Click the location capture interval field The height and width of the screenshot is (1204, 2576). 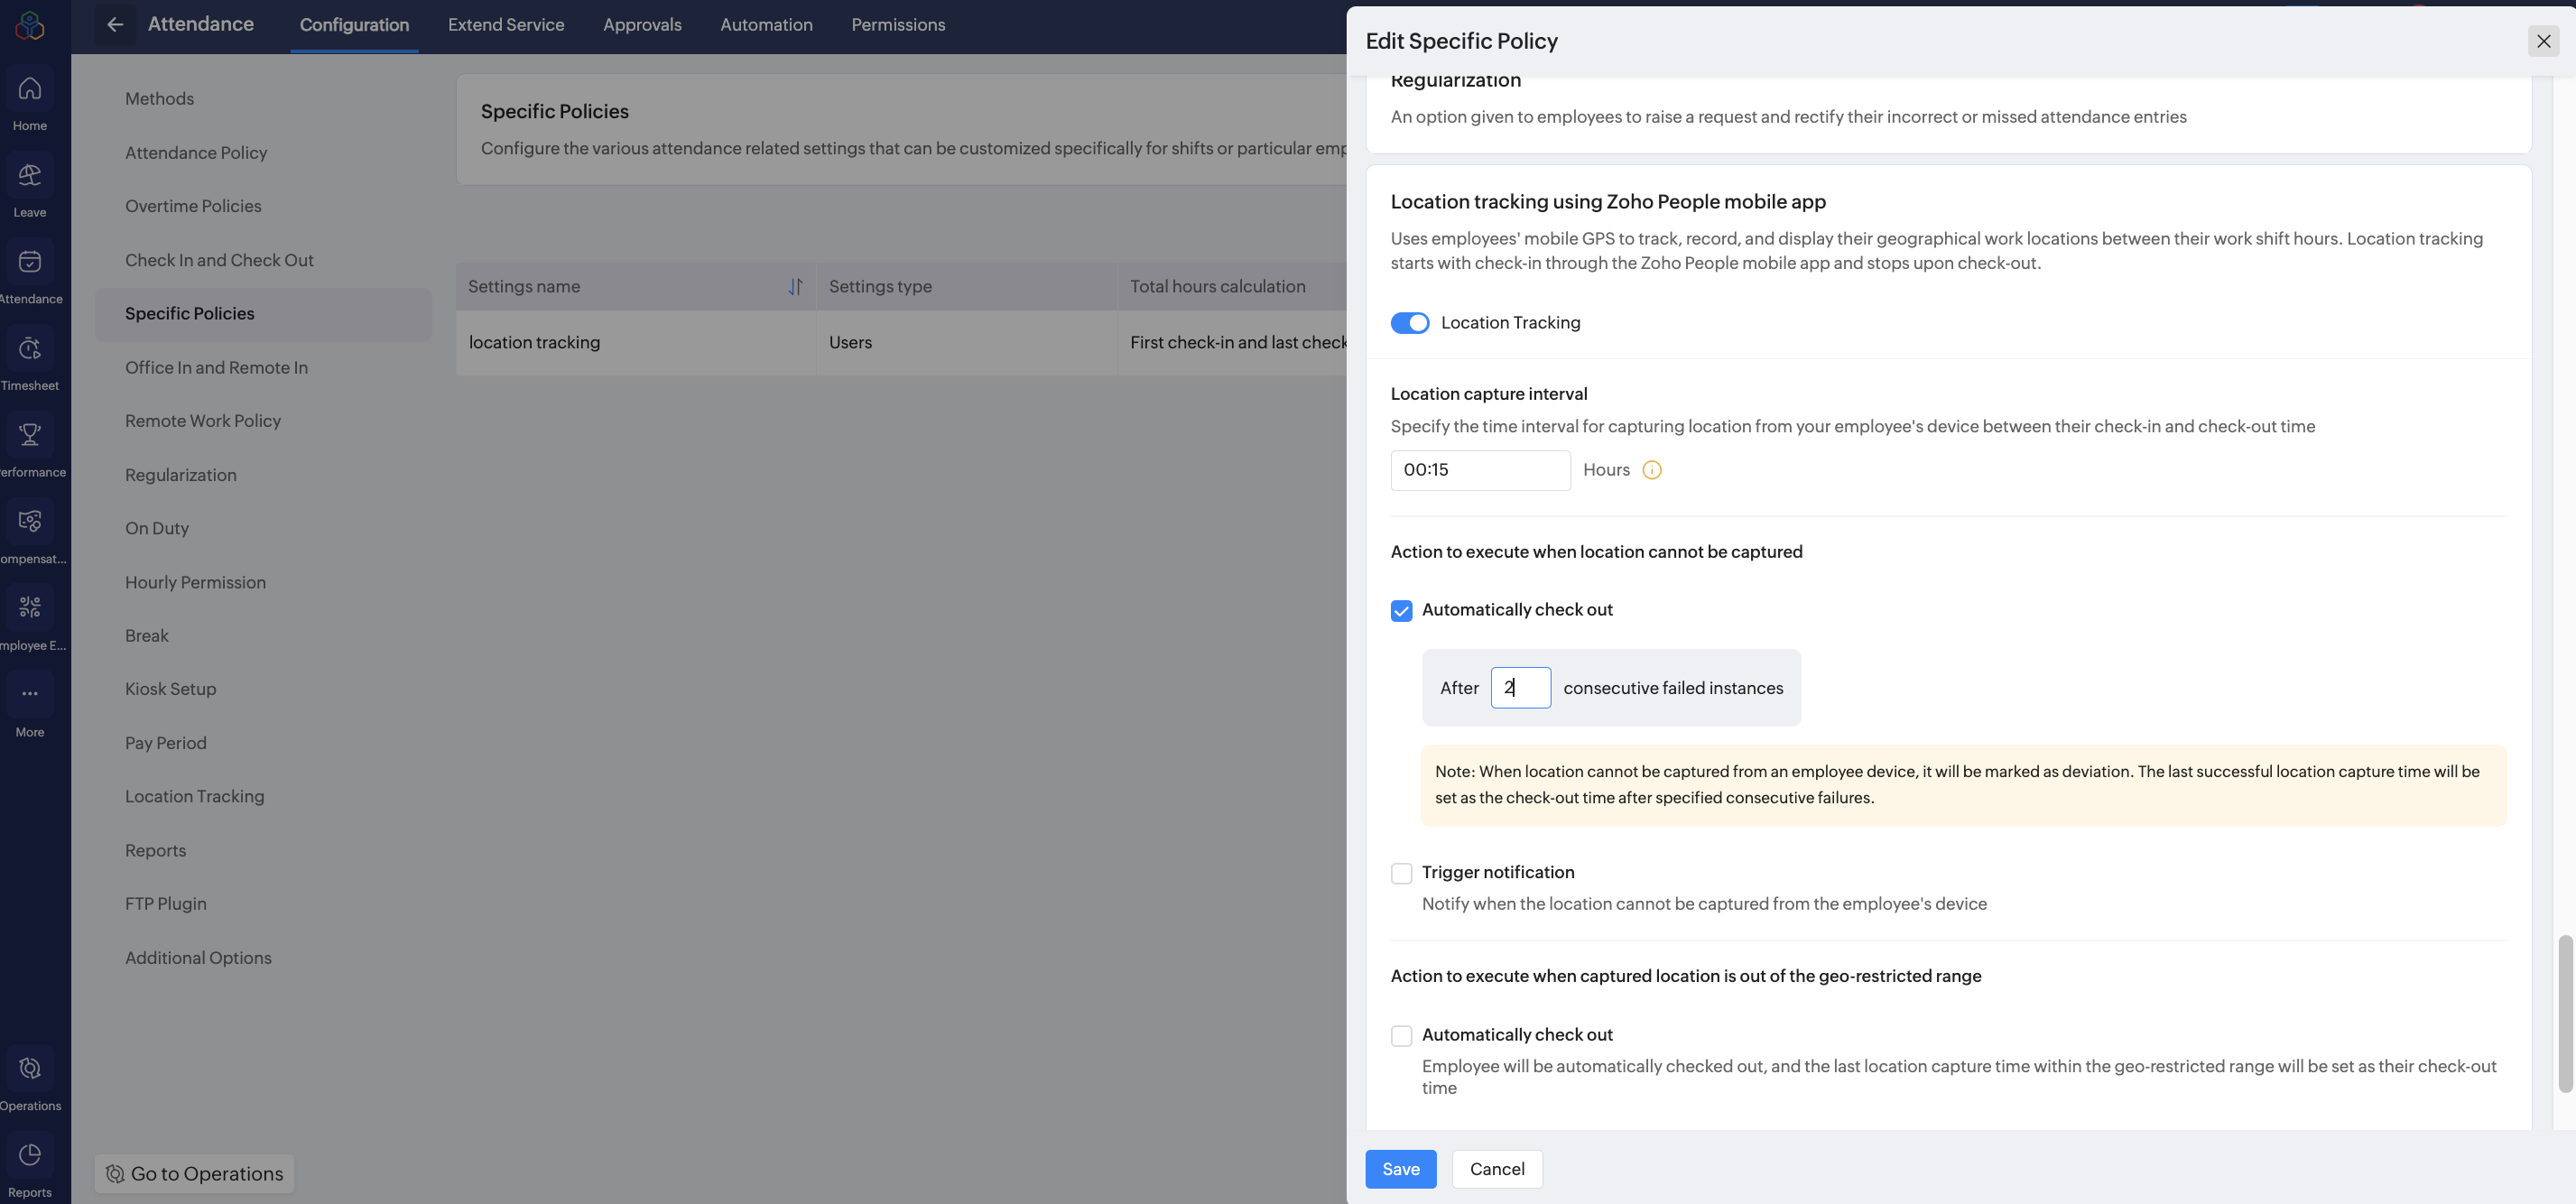[x=1480, y=470]
